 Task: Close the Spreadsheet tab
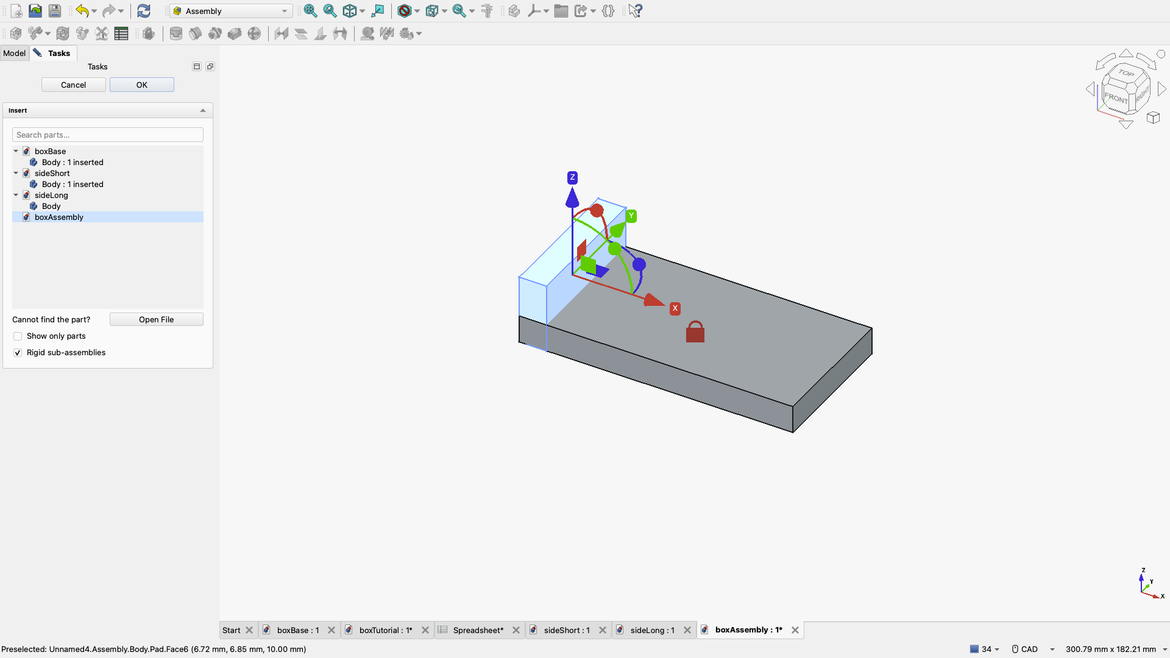516,630
